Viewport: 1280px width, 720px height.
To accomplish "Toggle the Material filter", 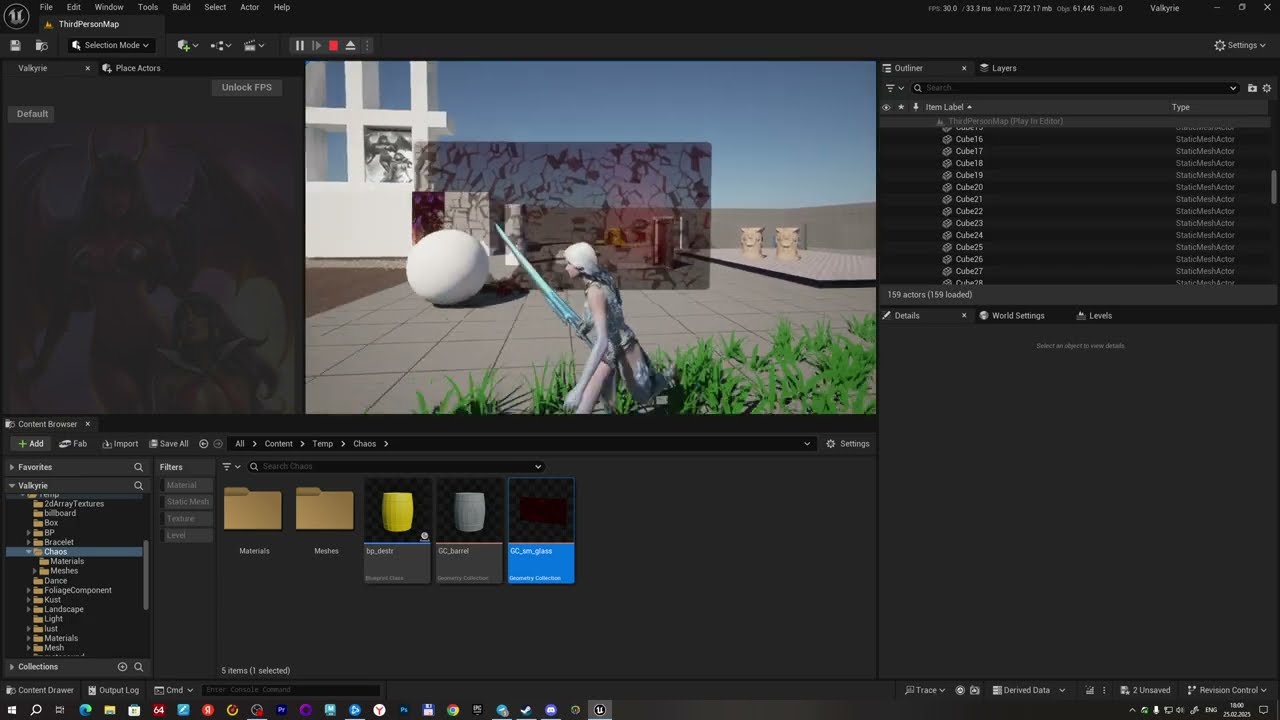I will (186, 486).
